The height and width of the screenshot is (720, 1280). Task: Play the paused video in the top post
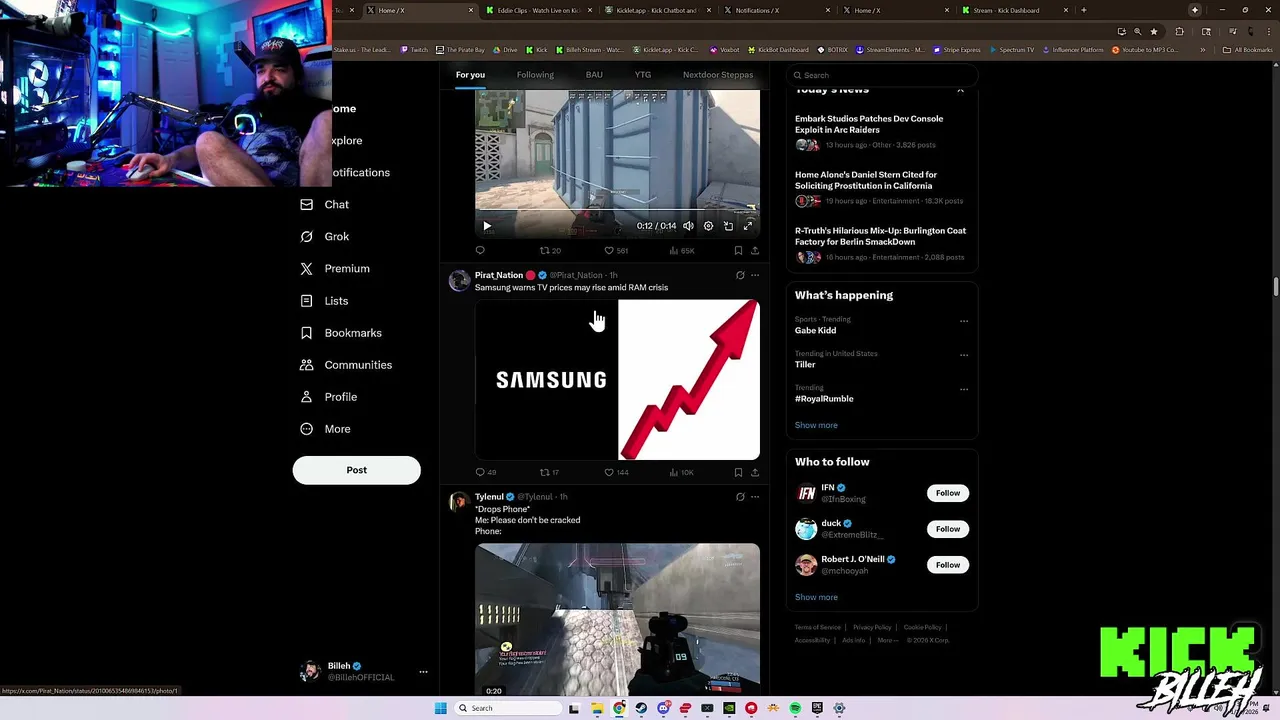click(487, 226)
